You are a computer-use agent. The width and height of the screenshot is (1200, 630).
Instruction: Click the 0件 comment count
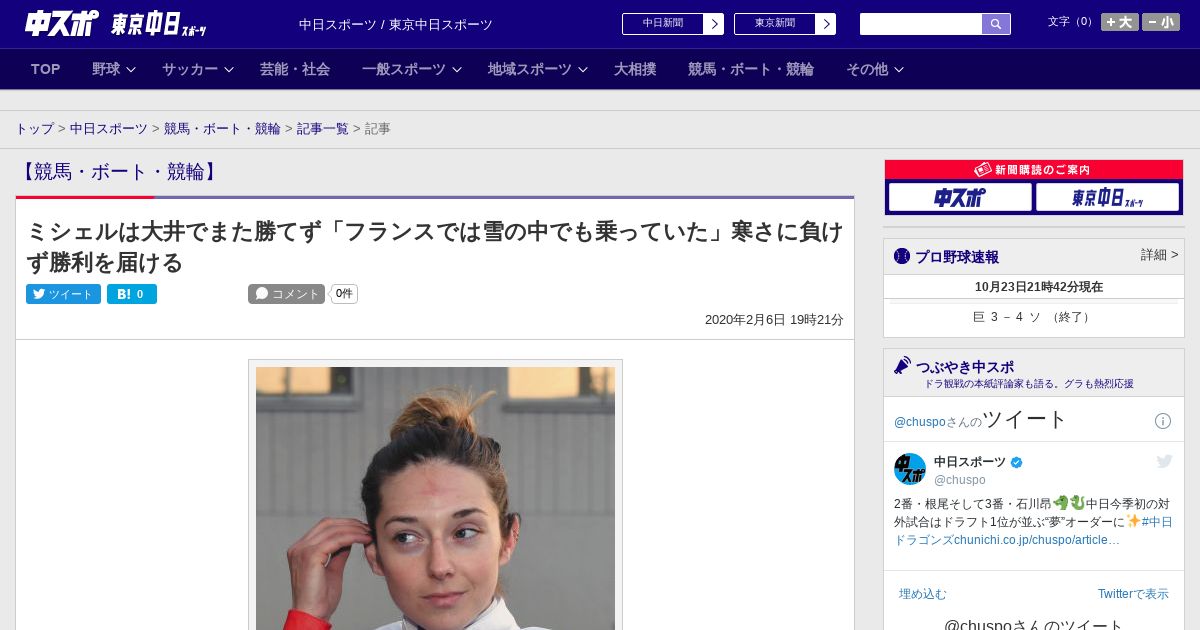coord(344,294)
